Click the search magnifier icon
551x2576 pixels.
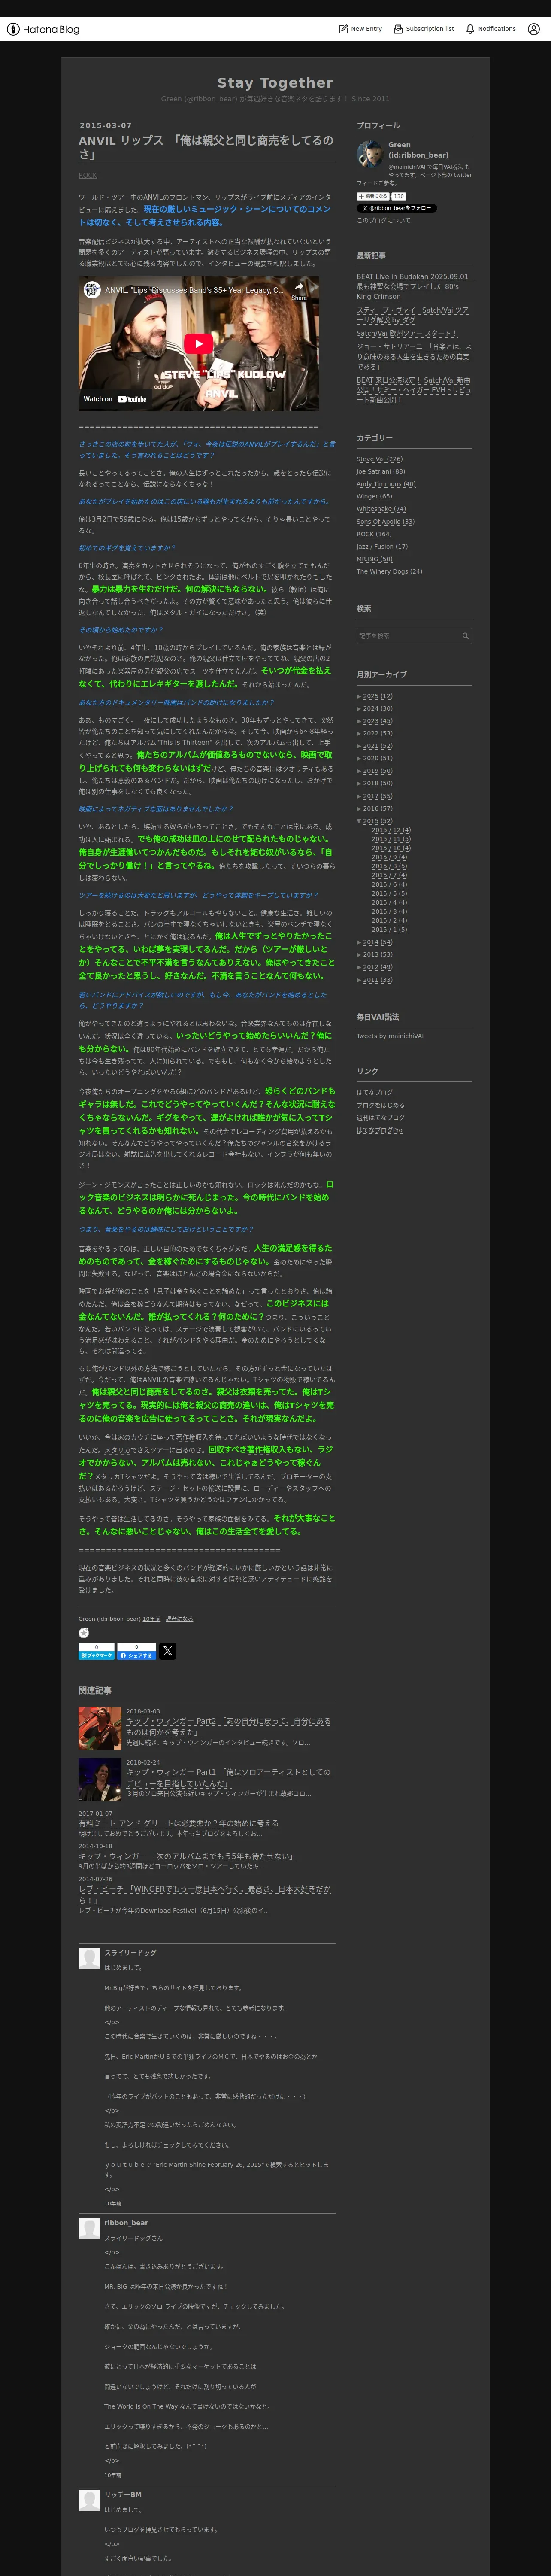click(x=465, y=636)
